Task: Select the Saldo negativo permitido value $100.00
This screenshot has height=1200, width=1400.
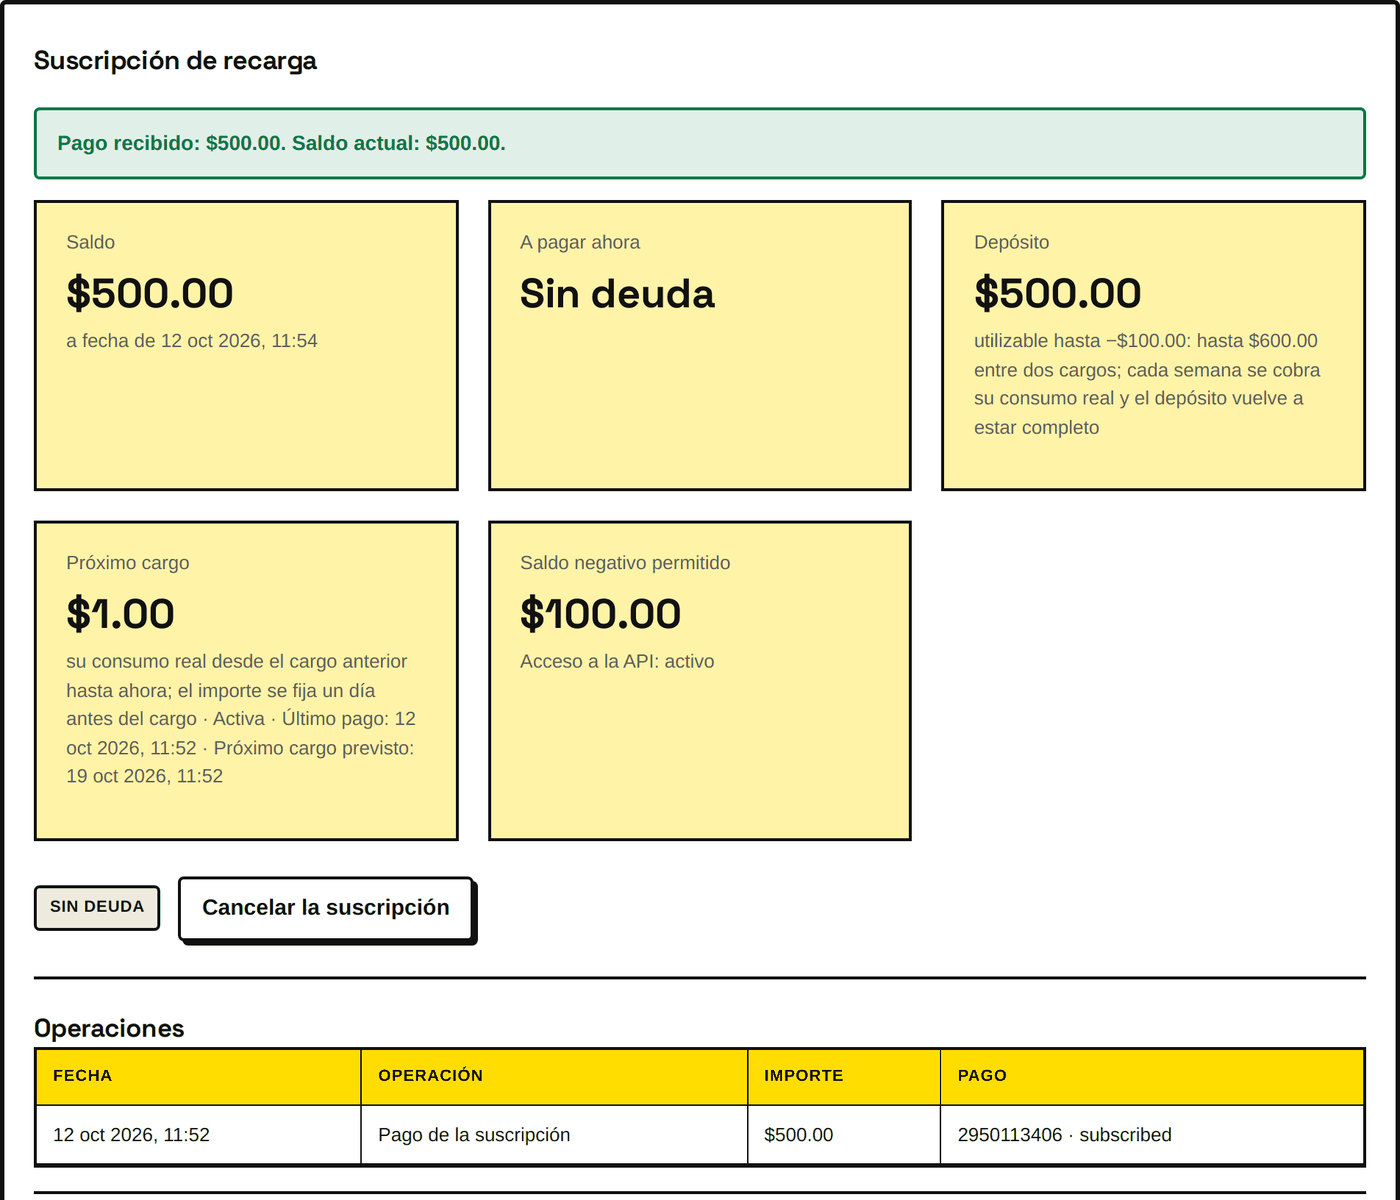Action: pos(600,614)
